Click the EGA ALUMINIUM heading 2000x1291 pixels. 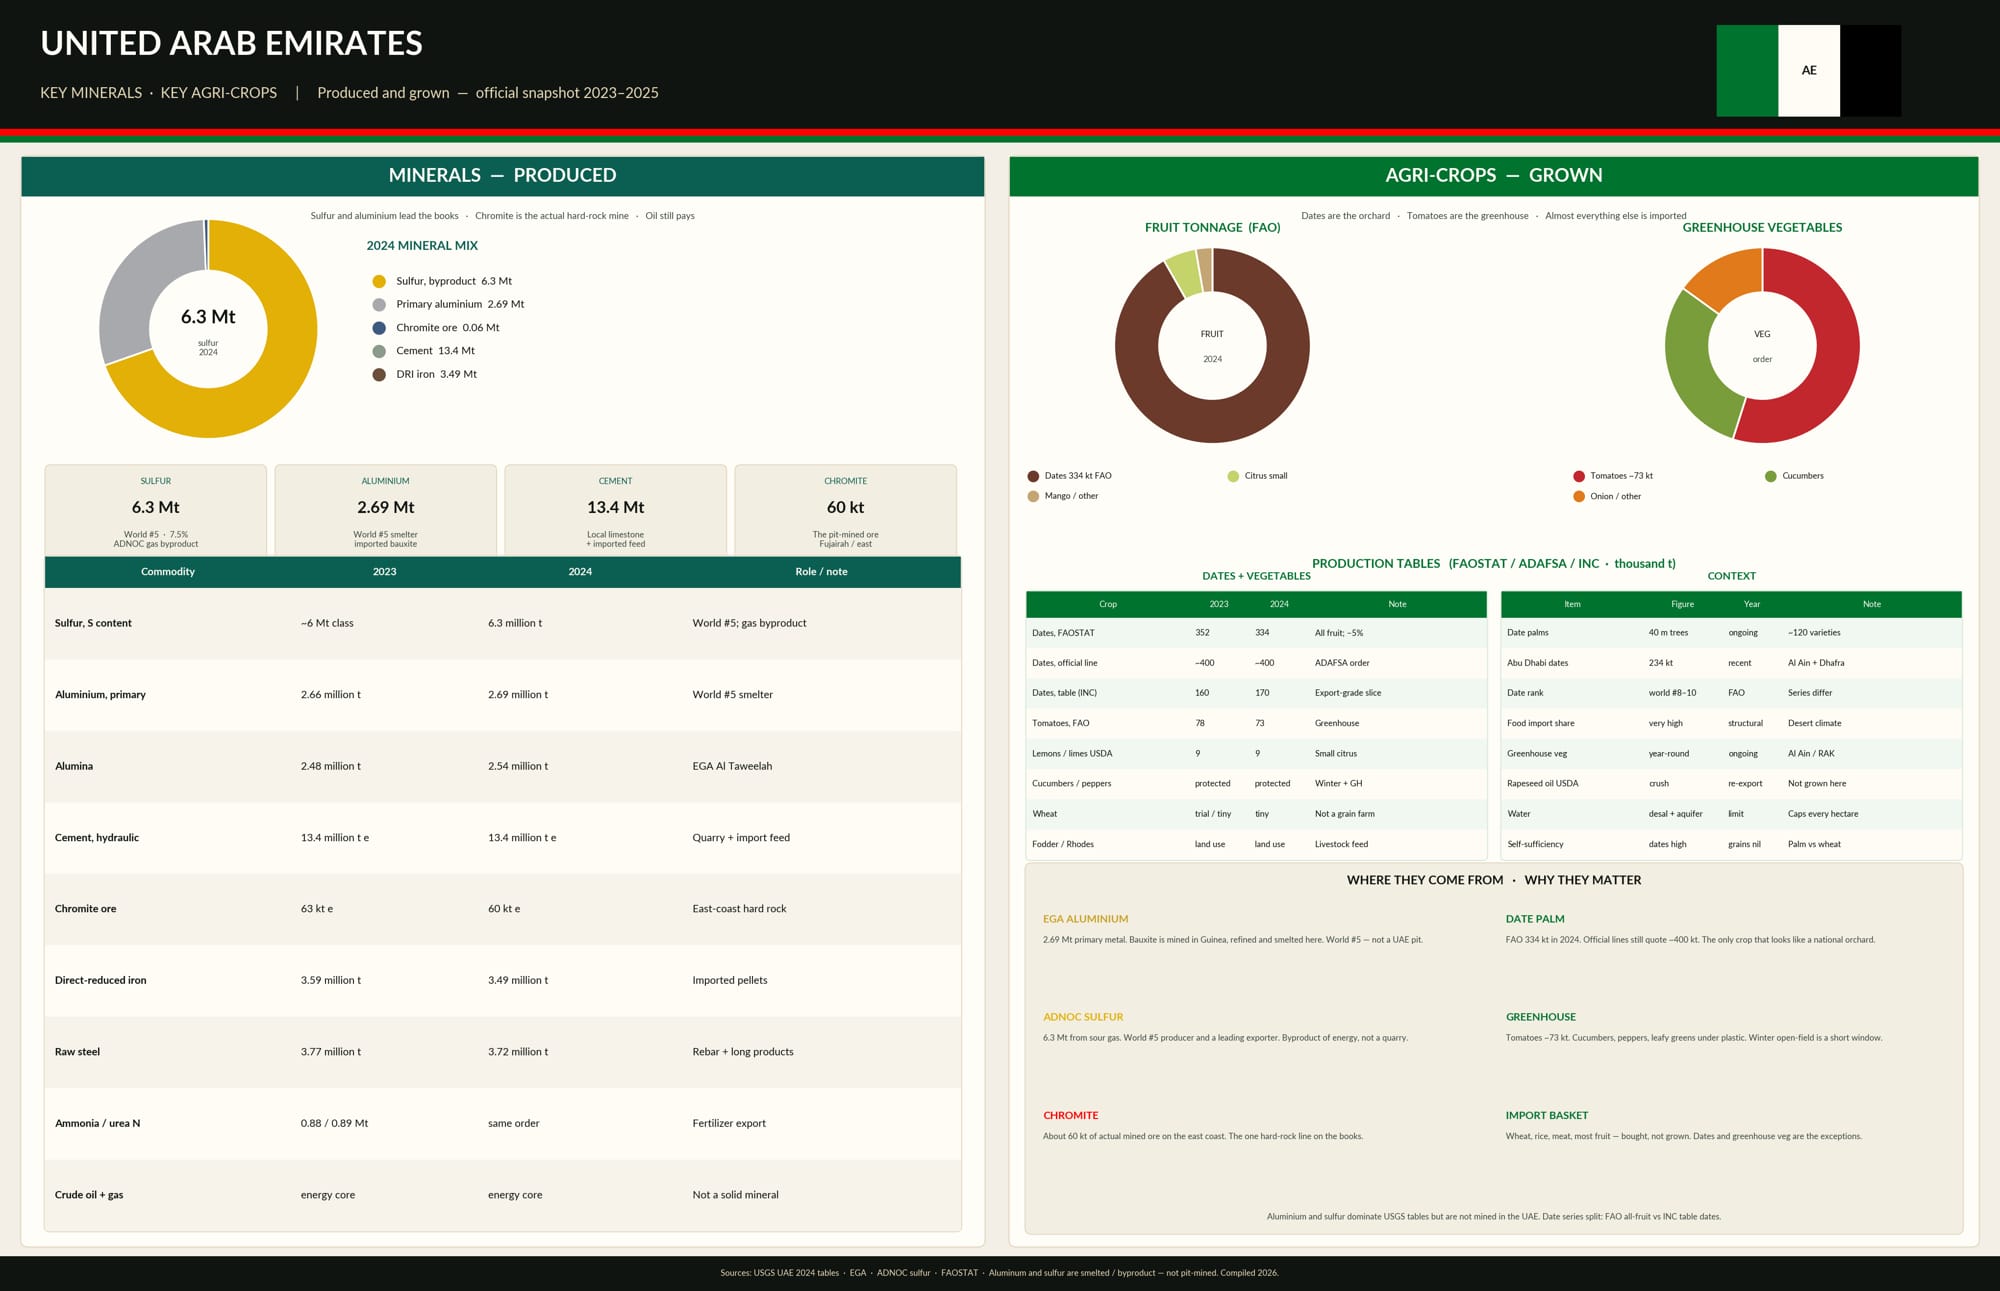pyautogui.click(x=1085, y=919)
